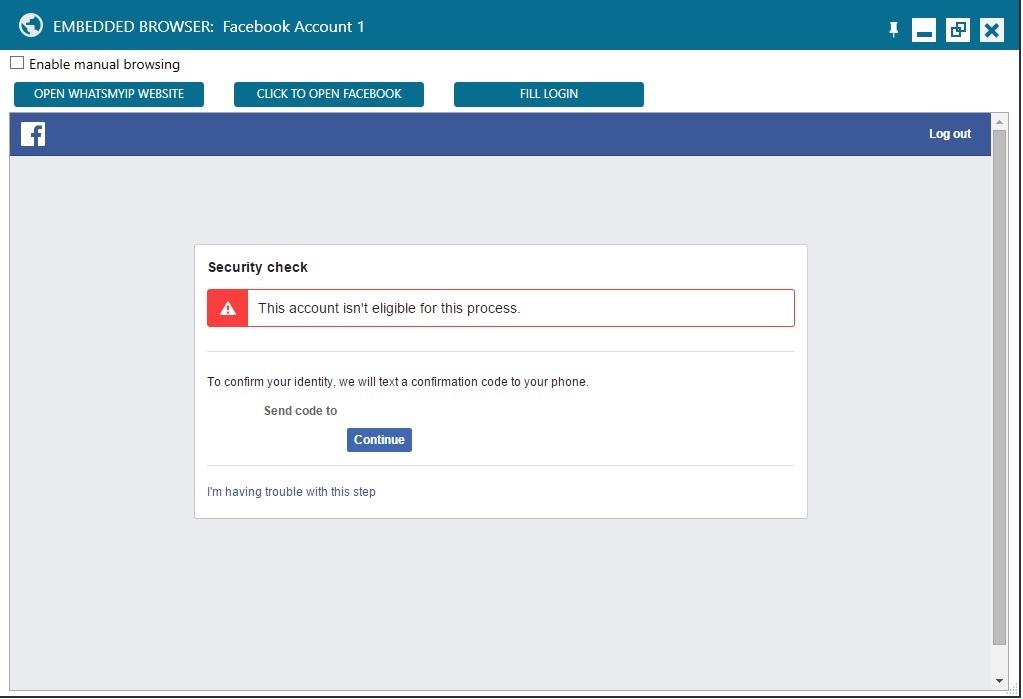Screen dimensions: 1023x699
Task: Click to open Facebook button
Action: click(x=329, y=94)
